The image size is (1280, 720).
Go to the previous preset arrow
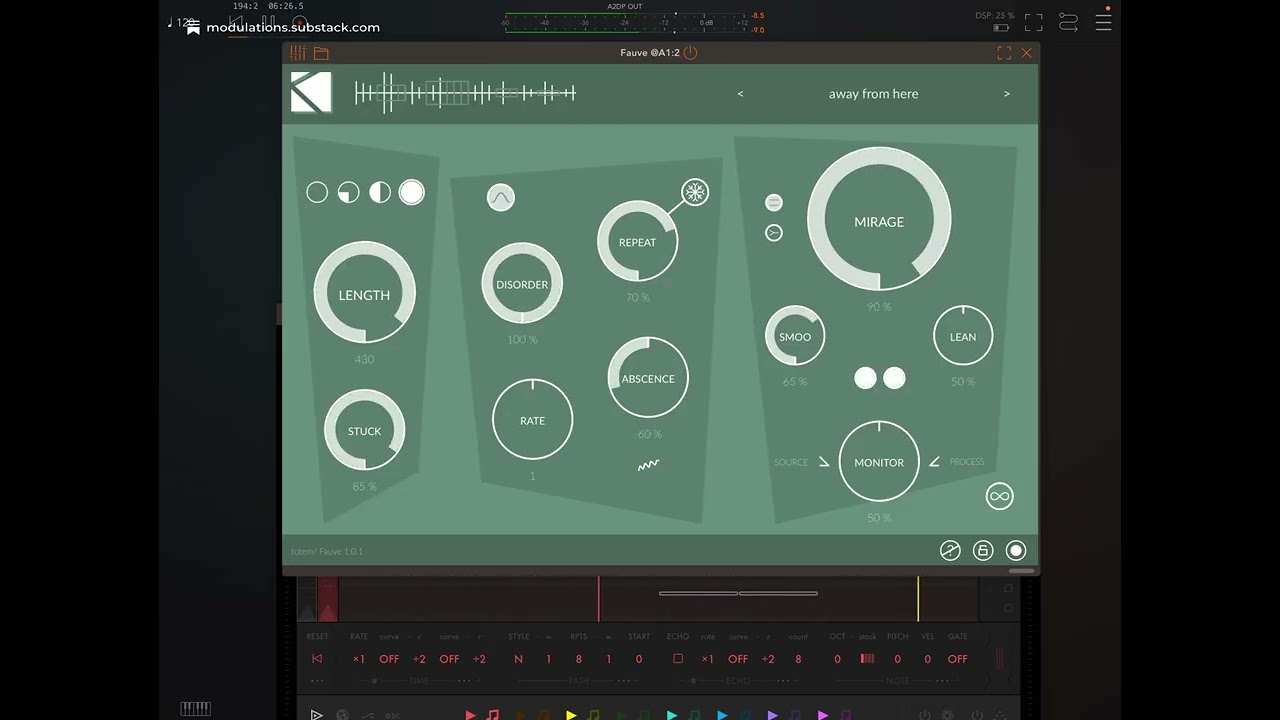pos(740,94)
